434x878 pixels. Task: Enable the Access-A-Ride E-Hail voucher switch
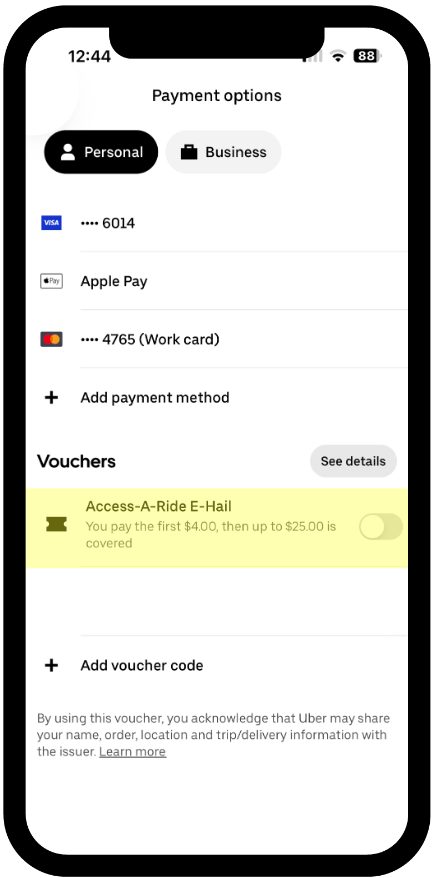(381, 527)
